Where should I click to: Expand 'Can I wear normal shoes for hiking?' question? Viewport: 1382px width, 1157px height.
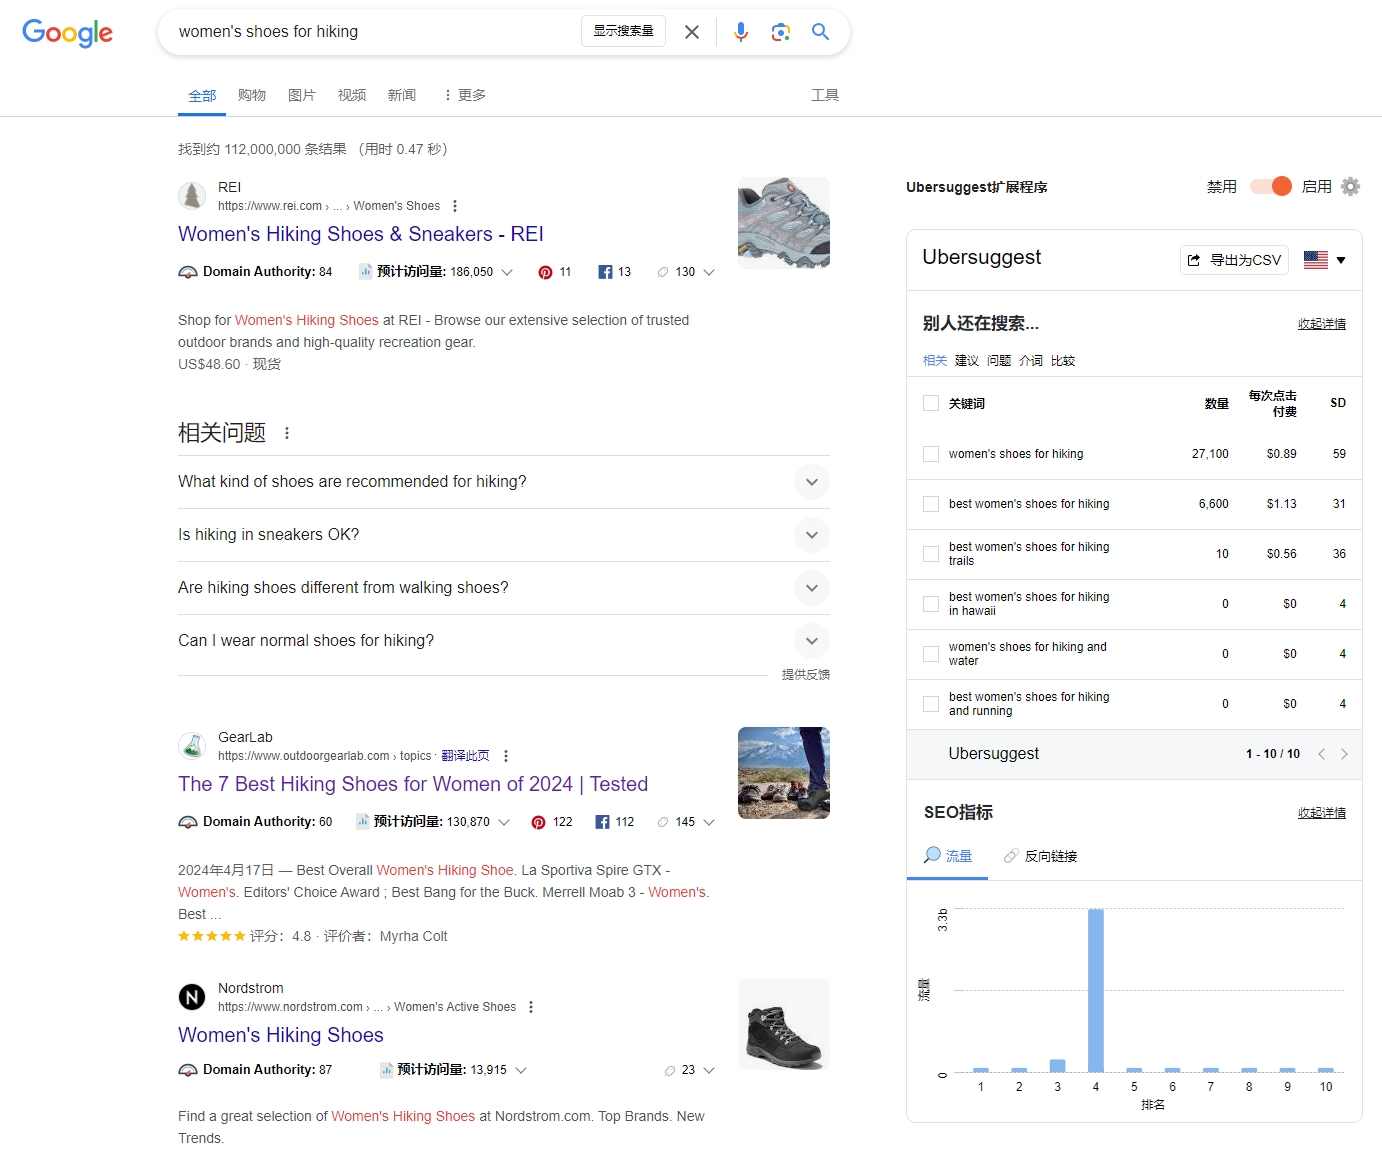click(812, 641)
